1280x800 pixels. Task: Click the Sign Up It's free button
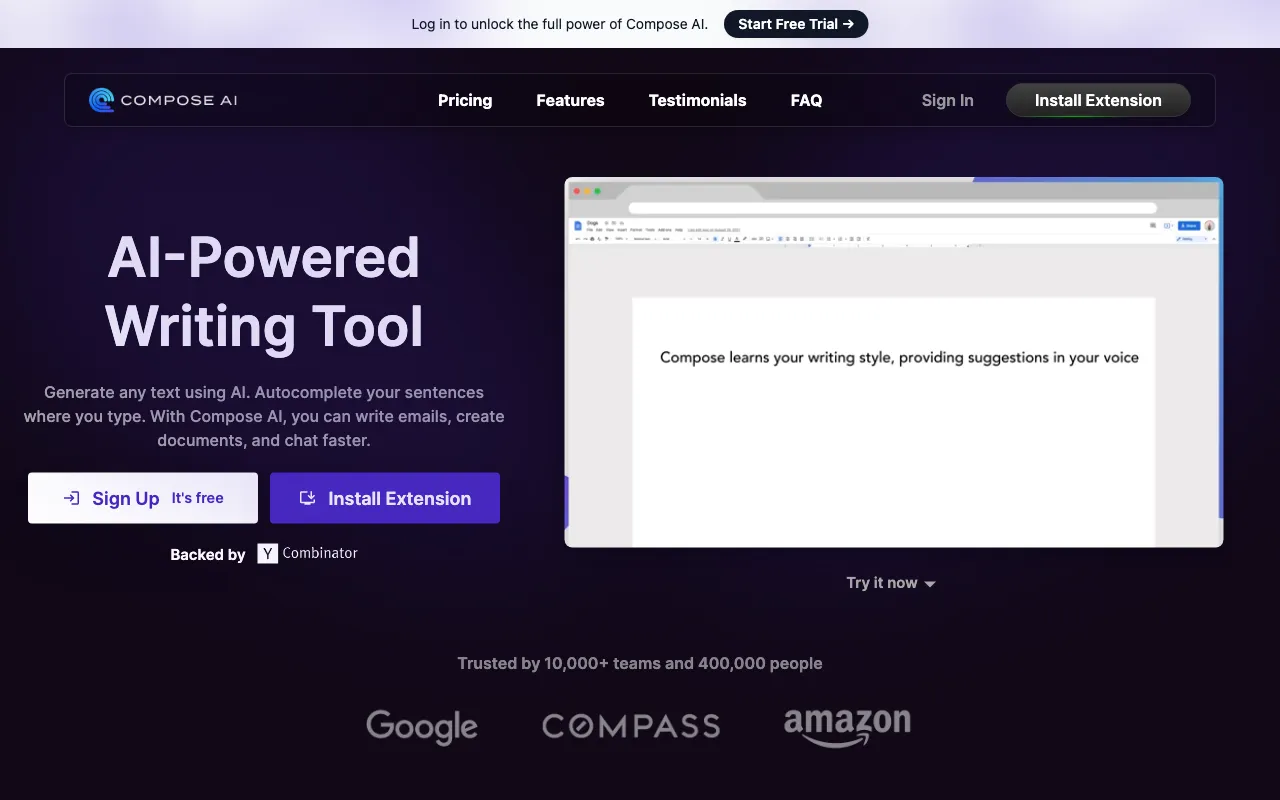pyautogui.click(x=143, y=498)
